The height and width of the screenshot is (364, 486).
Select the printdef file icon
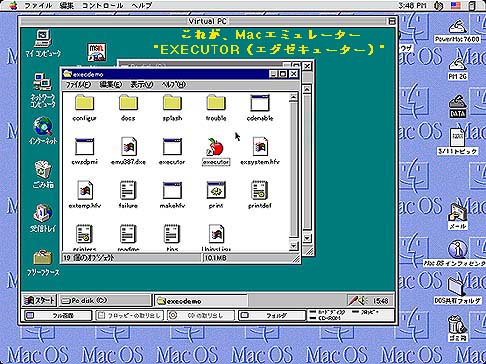pyautogui.click(x=259, y=190)
